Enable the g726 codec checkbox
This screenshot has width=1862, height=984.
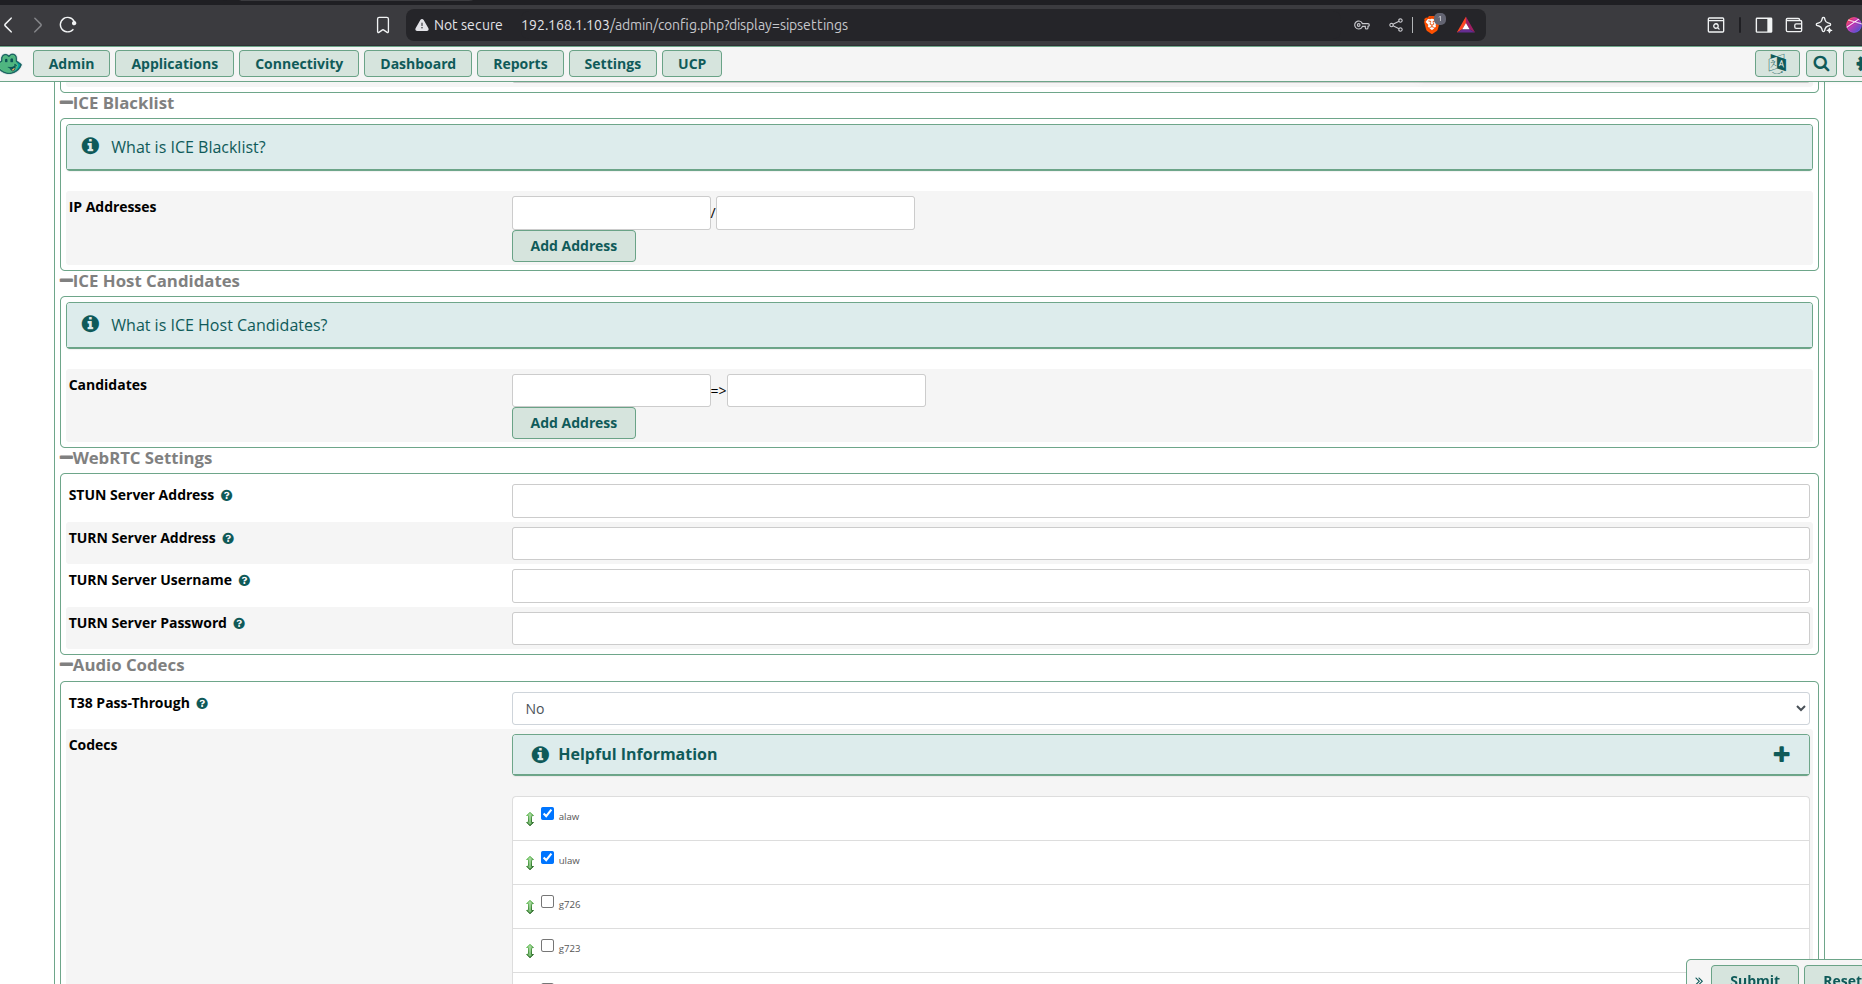click(x=547, y=902)
